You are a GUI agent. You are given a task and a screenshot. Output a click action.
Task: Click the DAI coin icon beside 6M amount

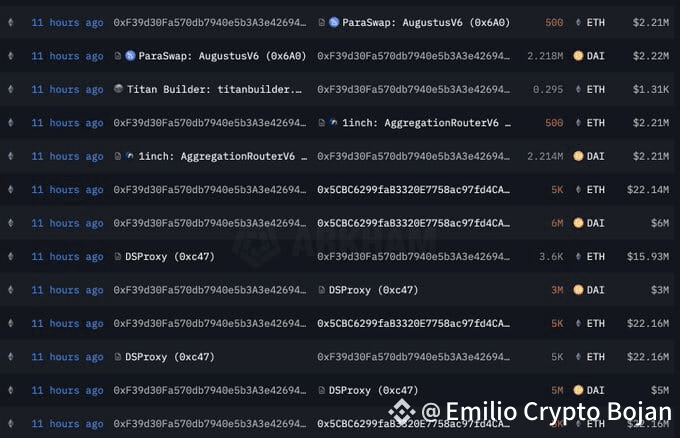578,223
